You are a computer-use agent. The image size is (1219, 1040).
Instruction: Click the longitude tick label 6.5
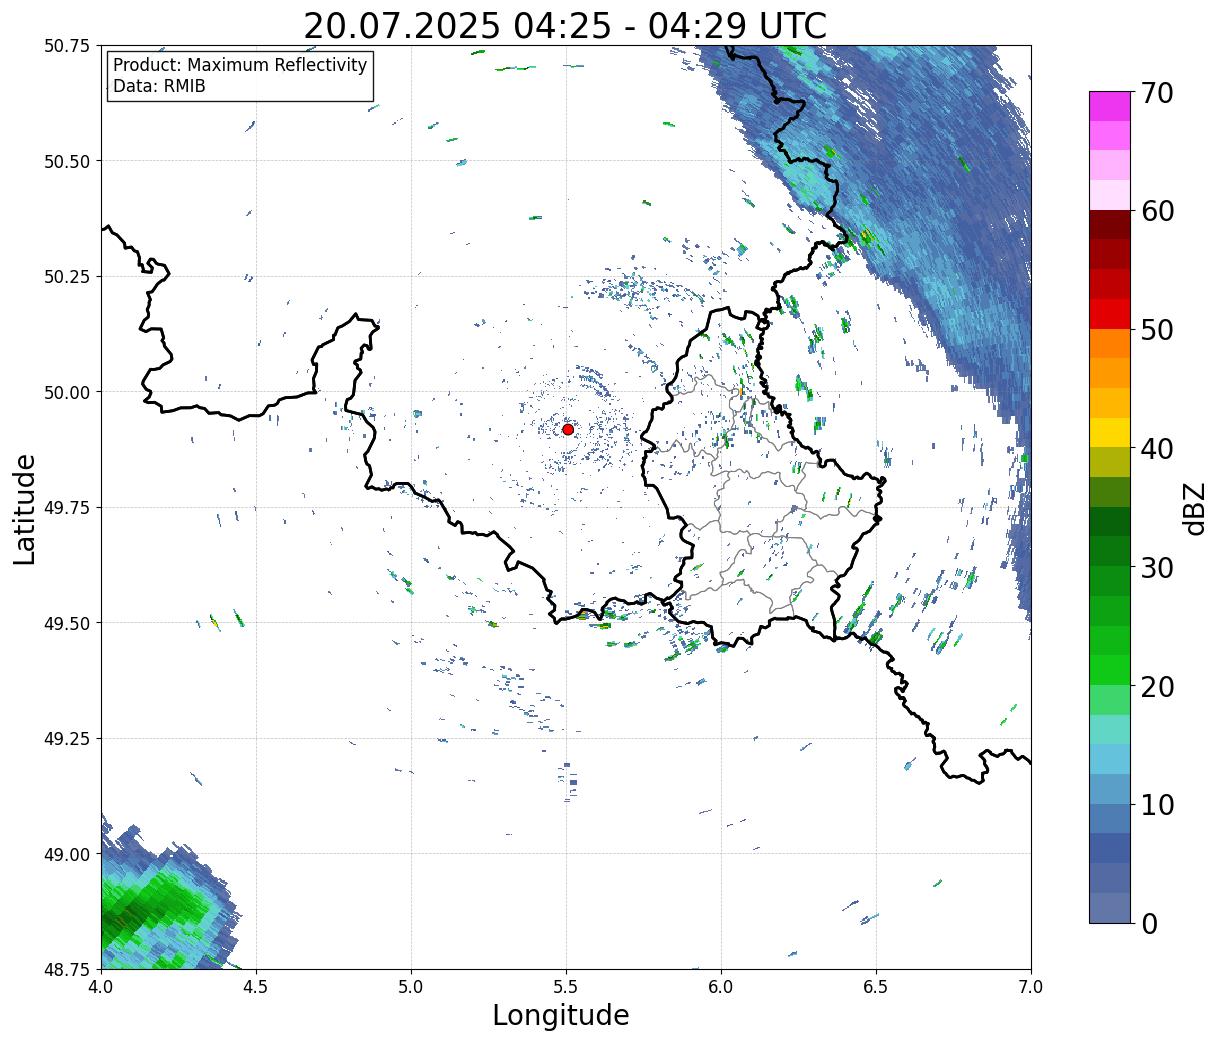pos(876,986)
